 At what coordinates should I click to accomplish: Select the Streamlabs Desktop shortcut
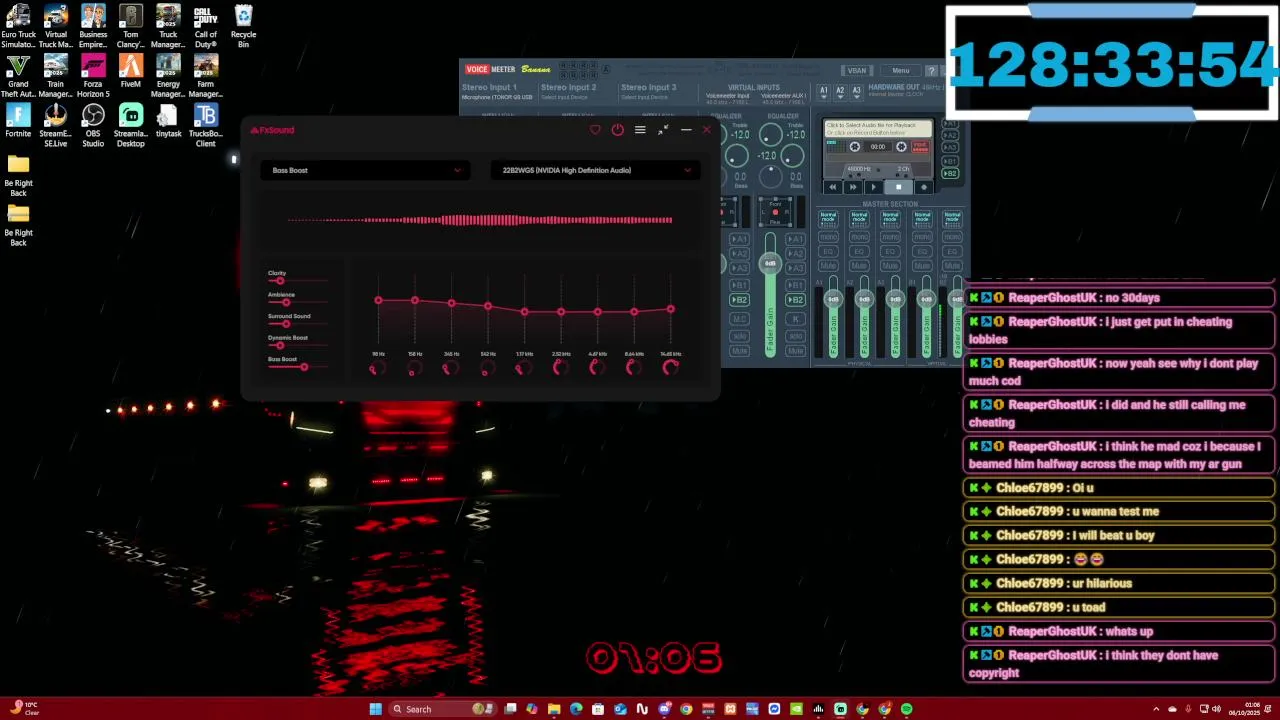131,125
